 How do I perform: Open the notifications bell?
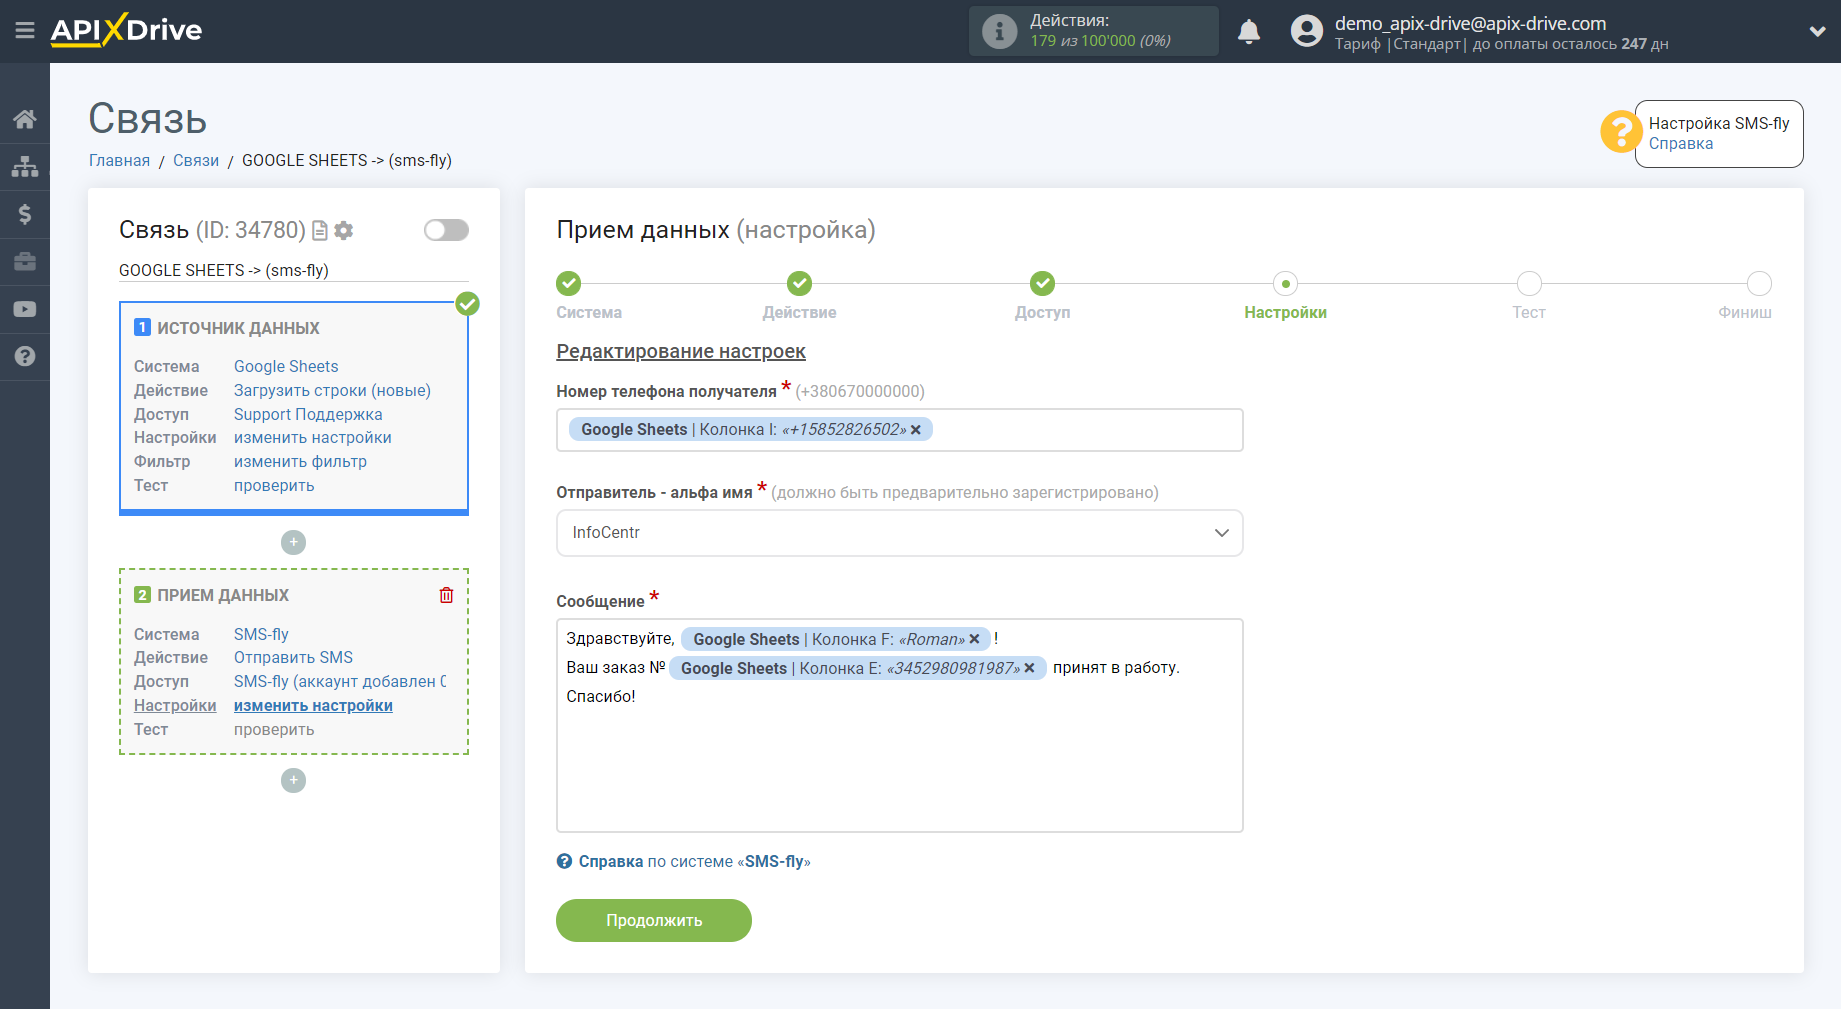1249,32
